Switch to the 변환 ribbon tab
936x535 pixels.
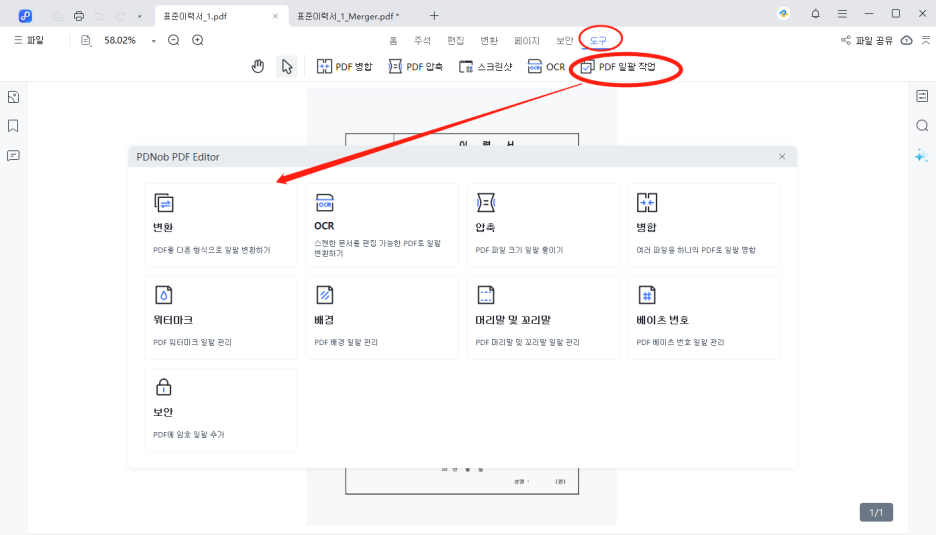pyautogui.click(x=489, y=41)
